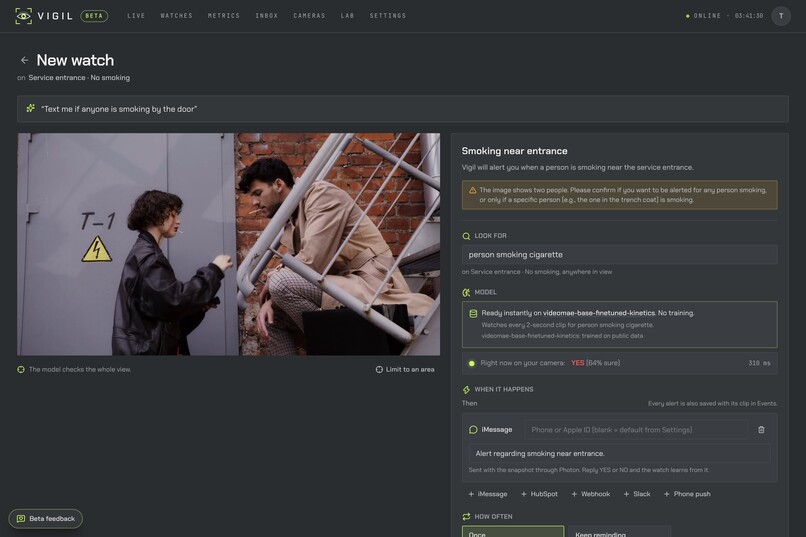
Task: Open the Cameras tab
Action: (309, 16)
